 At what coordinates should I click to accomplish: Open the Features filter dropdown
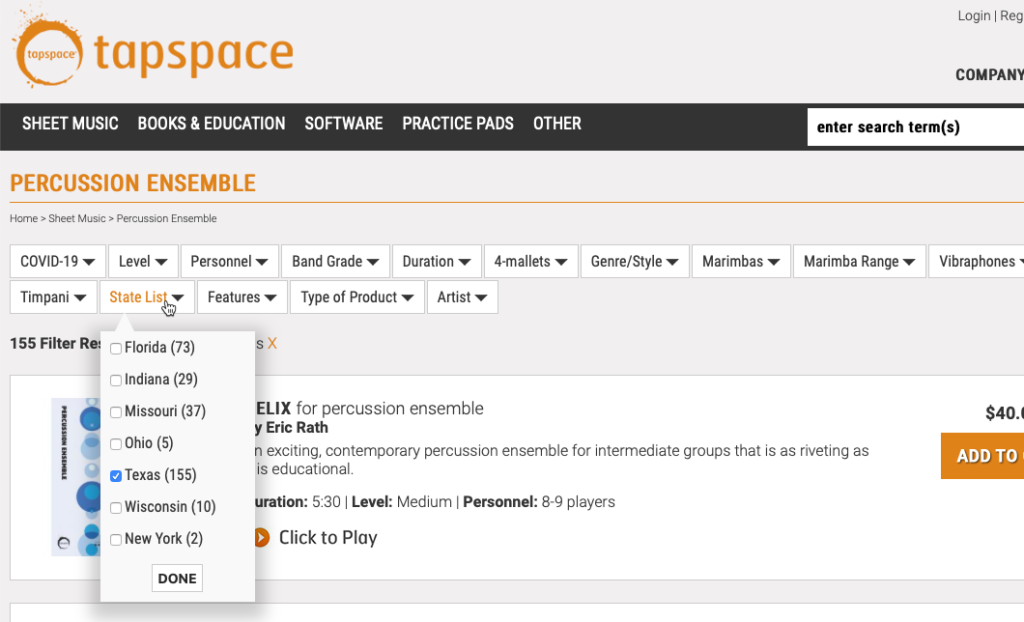[242, 297]
